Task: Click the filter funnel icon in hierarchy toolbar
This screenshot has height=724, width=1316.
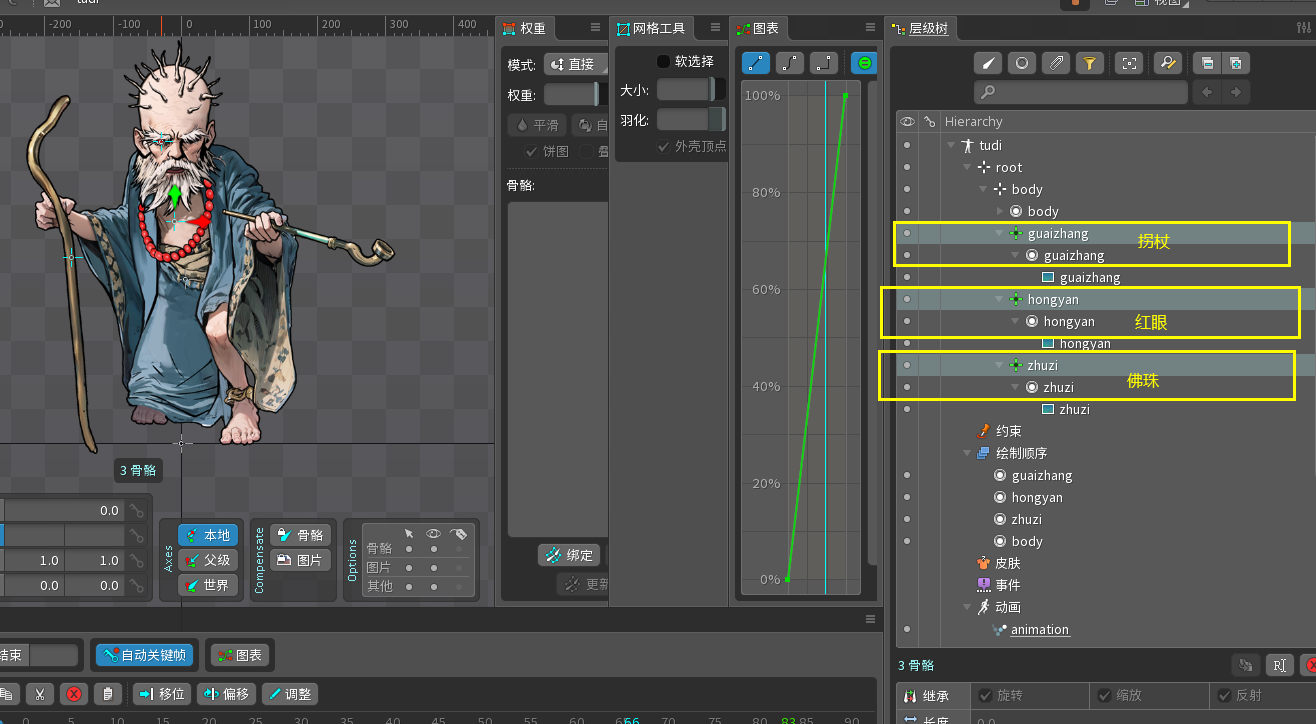Action: (x=1090, y=63)
